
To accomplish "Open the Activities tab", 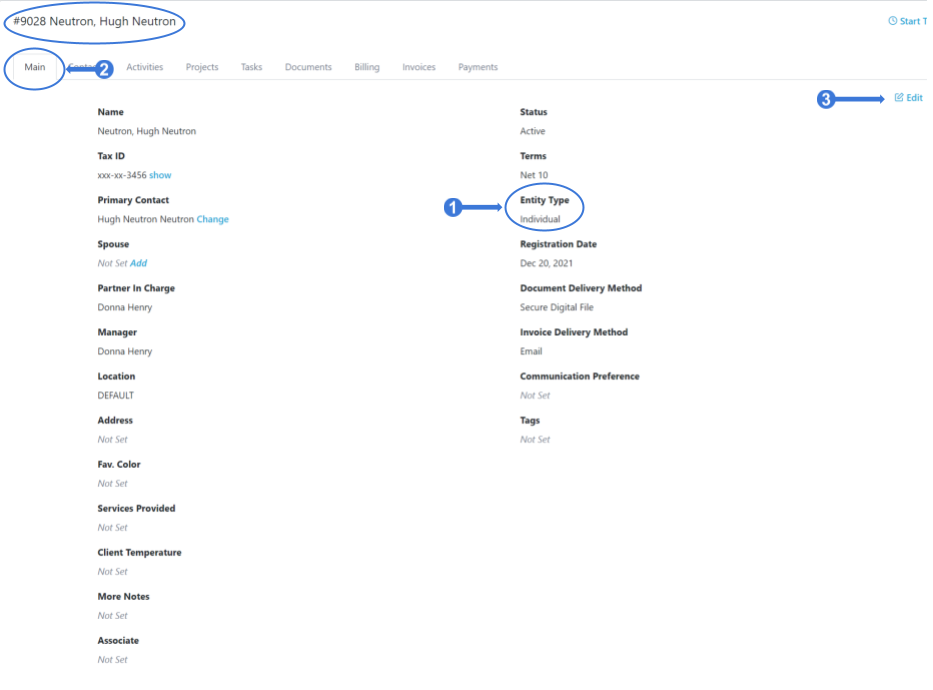I will tap(145, 68).
